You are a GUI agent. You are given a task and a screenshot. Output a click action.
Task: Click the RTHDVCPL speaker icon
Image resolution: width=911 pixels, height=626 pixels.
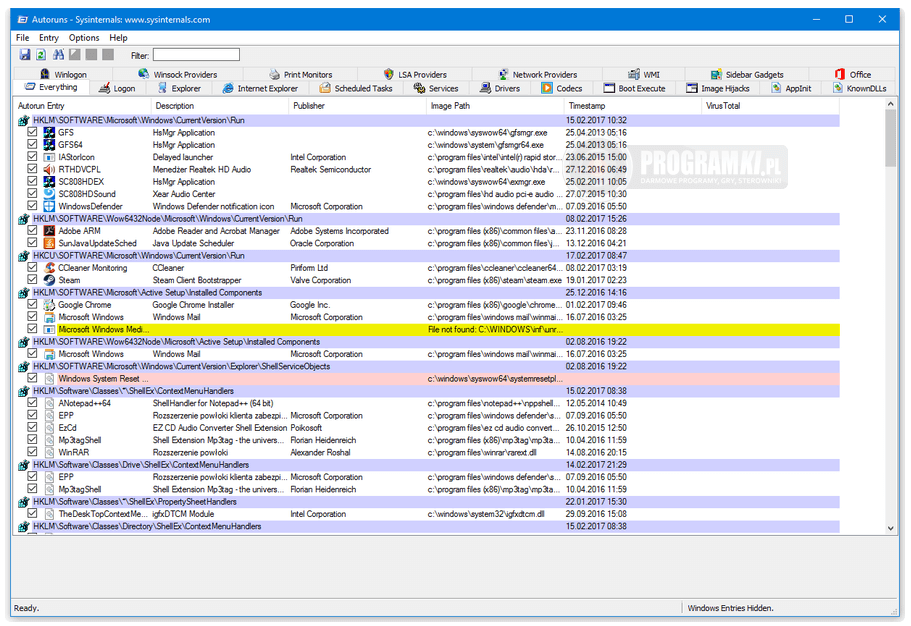click(49, 169)
